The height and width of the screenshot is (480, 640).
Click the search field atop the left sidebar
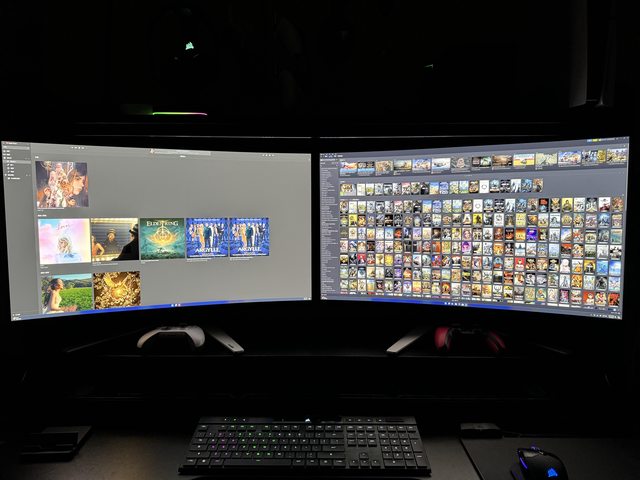tap(17, 149)
